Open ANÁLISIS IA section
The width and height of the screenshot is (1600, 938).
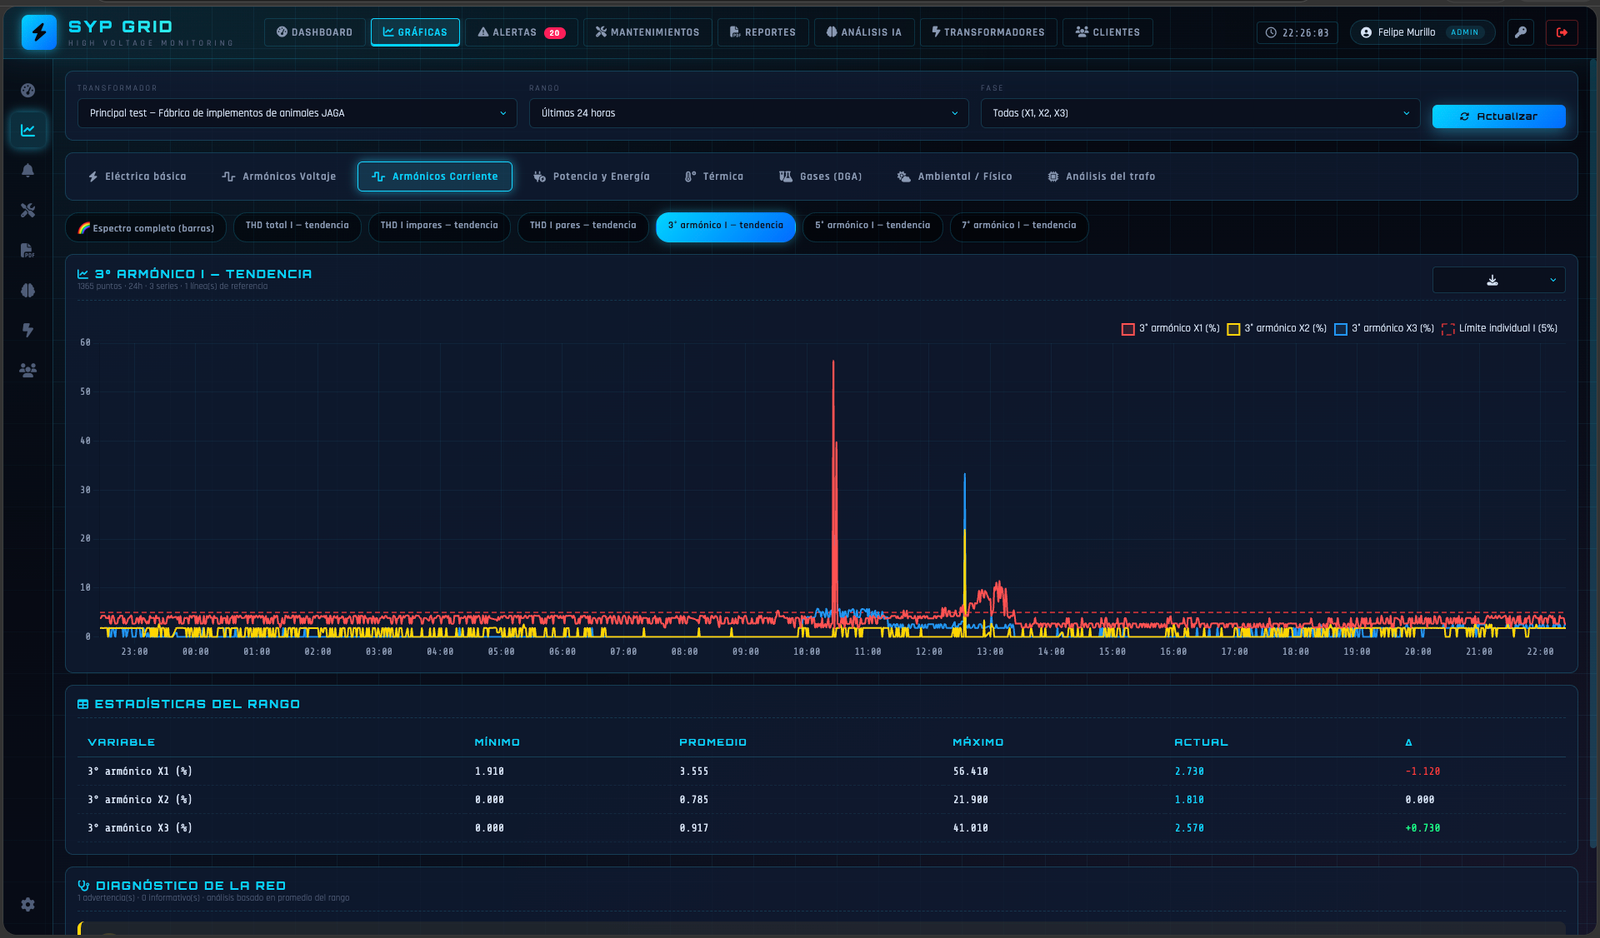tap(864, 32)
